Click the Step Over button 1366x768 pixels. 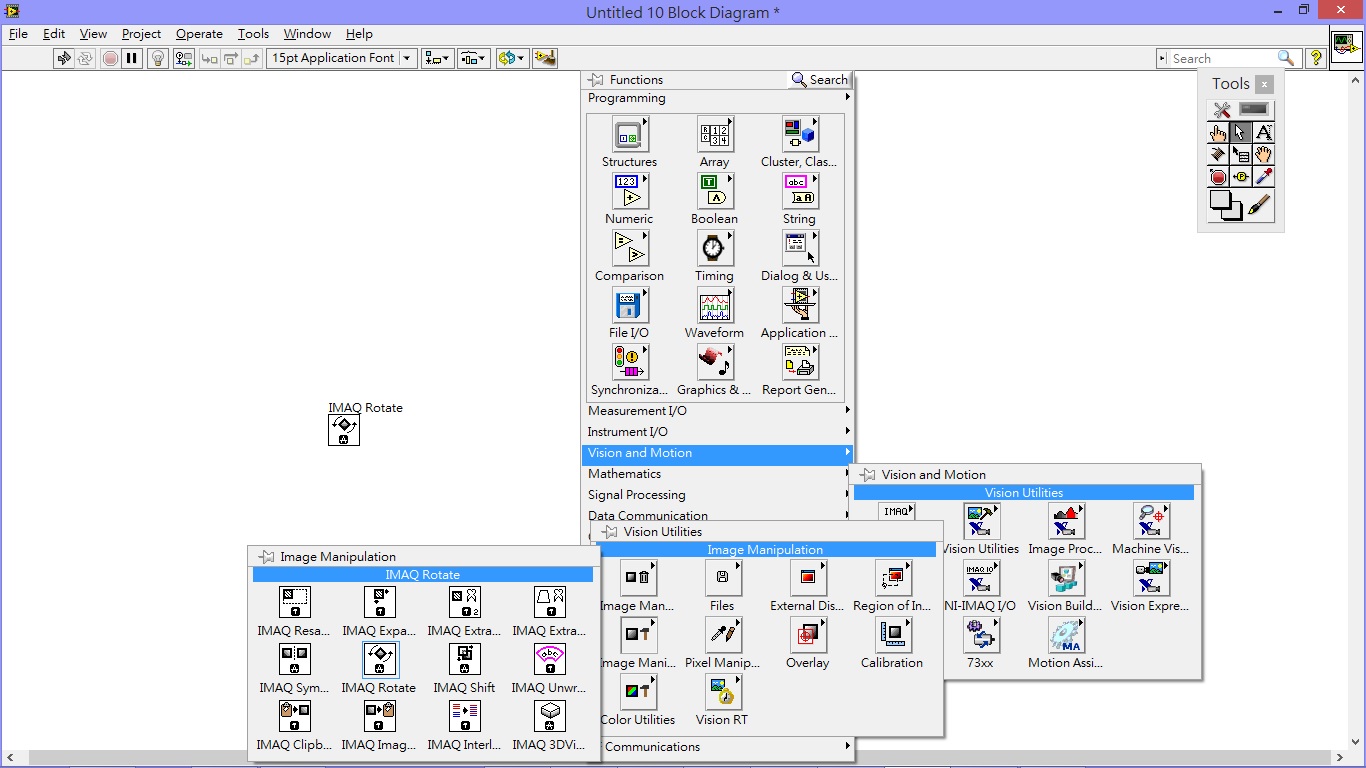[231, 58]
